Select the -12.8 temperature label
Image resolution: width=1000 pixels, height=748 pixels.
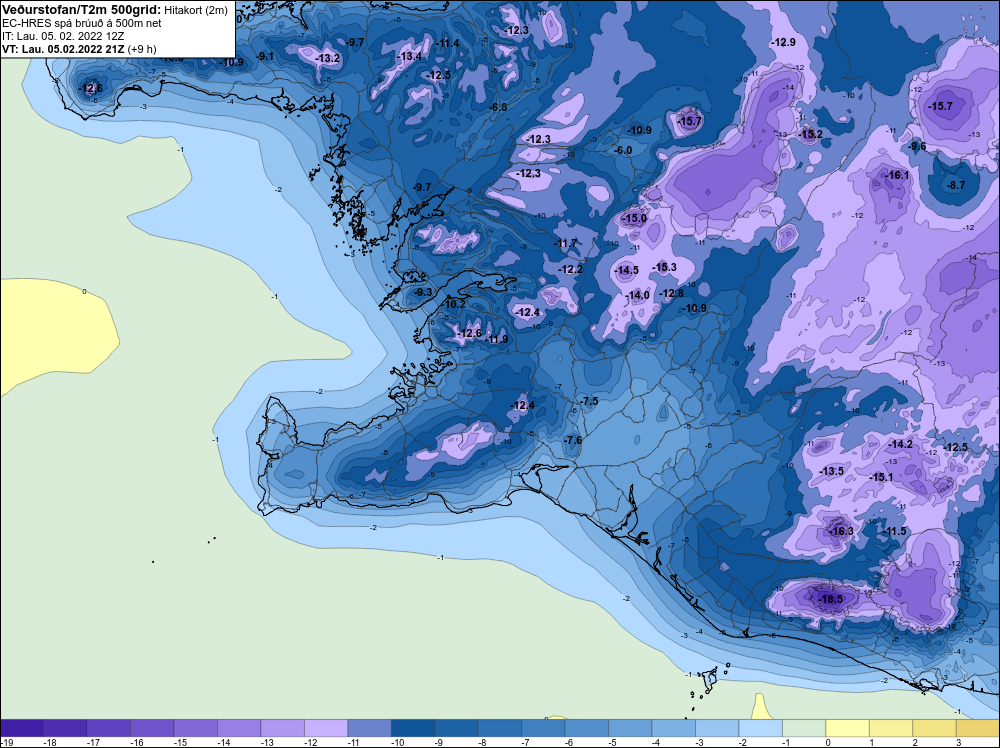tap(671, 293)
